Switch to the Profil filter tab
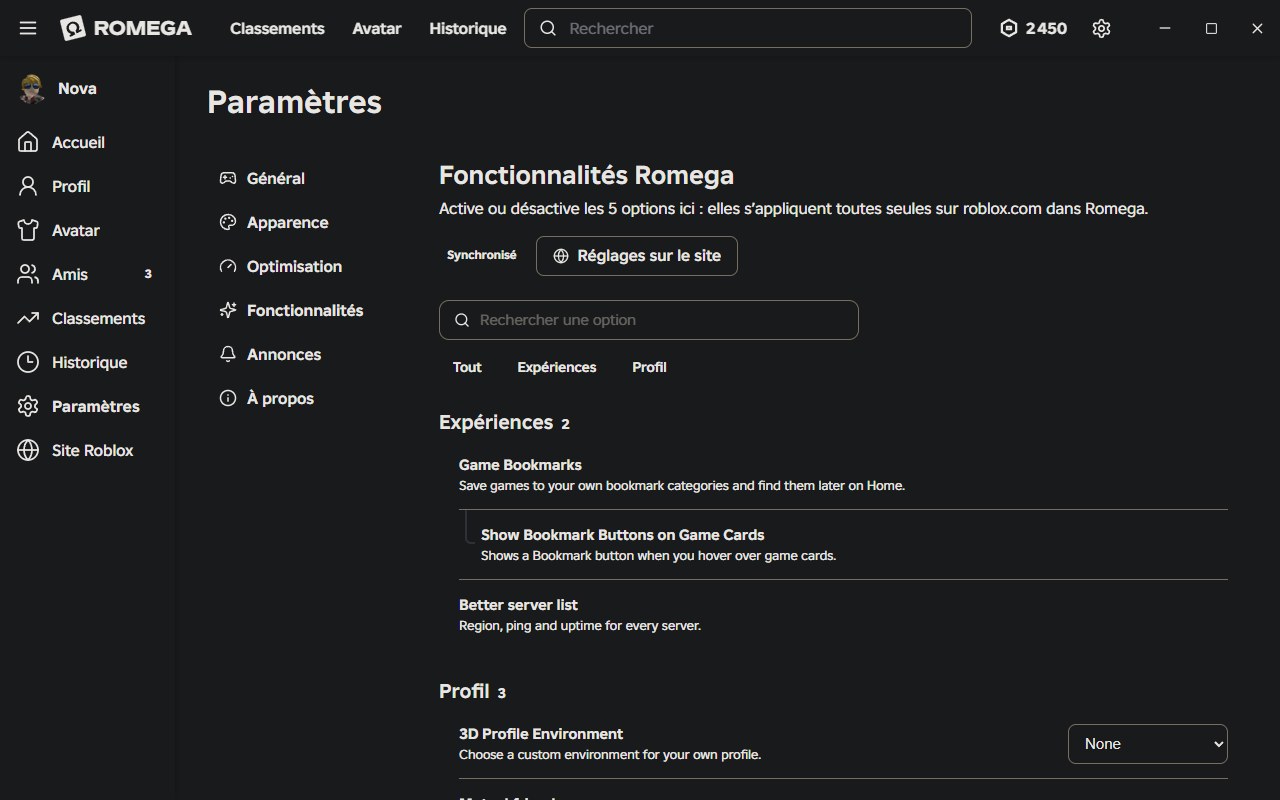 point(649,367)
